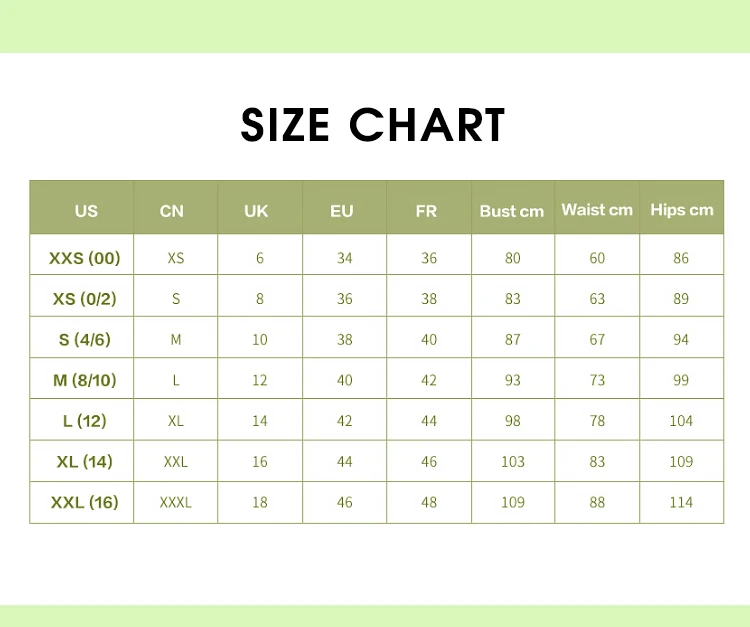
Task: Select the FR column header
Action: click(x=427, y=211)
